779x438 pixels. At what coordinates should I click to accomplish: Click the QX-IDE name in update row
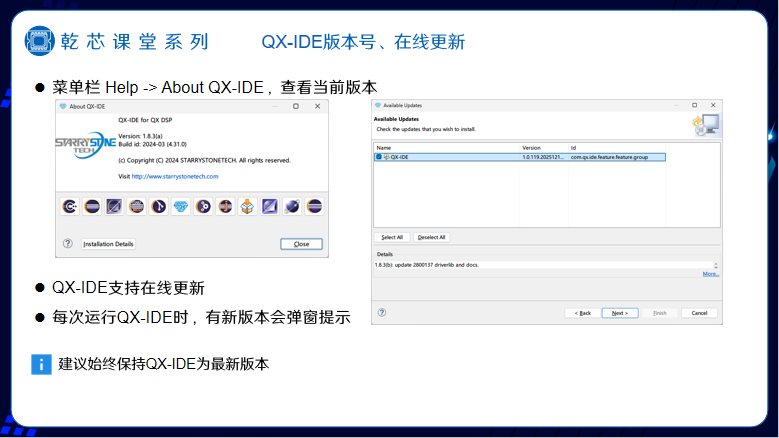(399, 157)
